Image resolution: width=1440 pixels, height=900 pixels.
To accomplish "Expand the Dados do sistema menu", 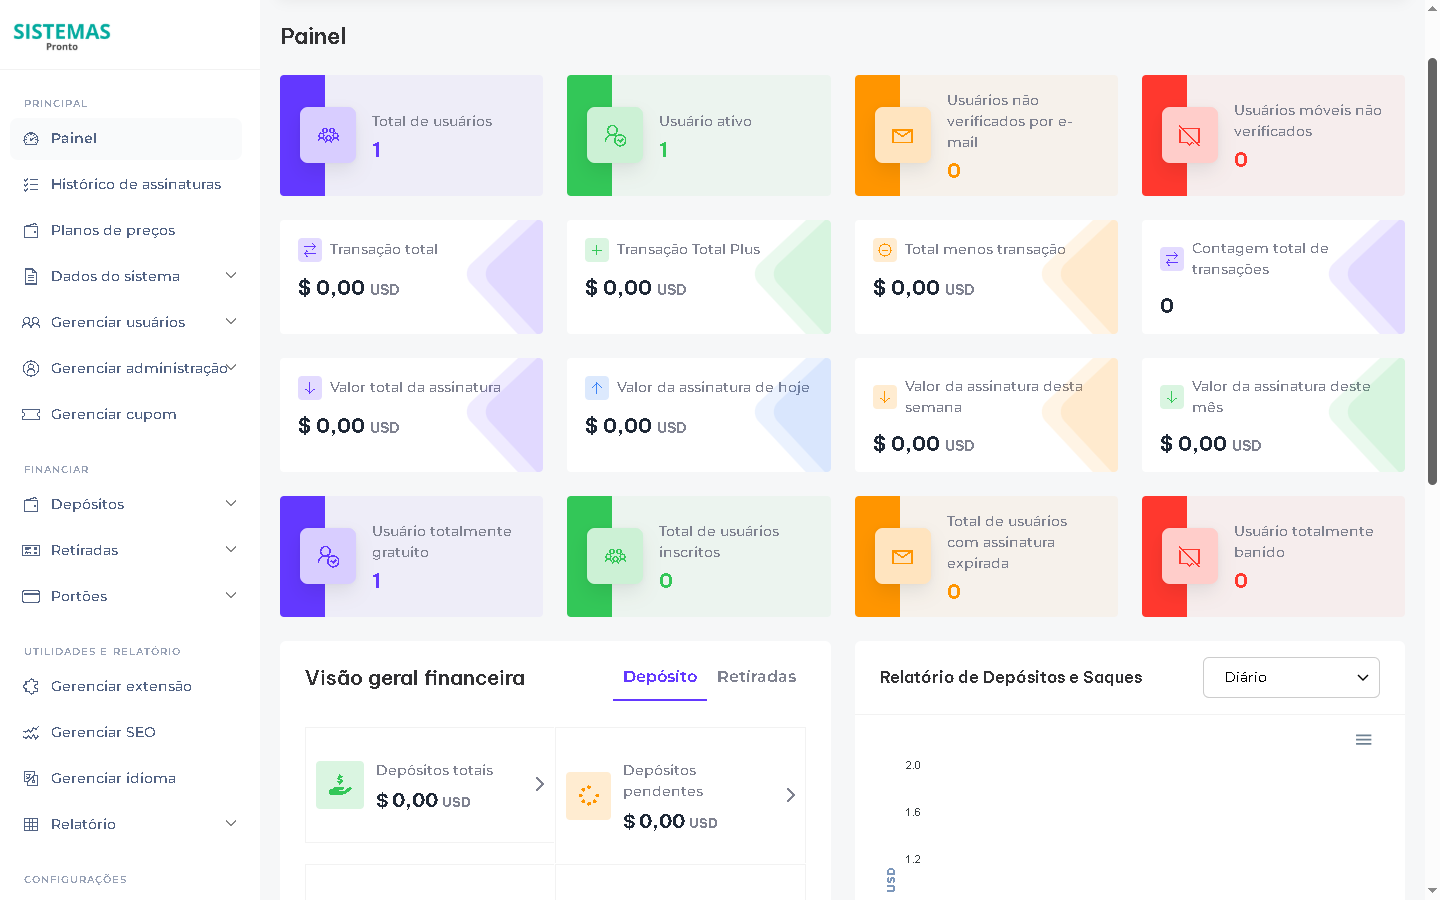I will point(231,276).
